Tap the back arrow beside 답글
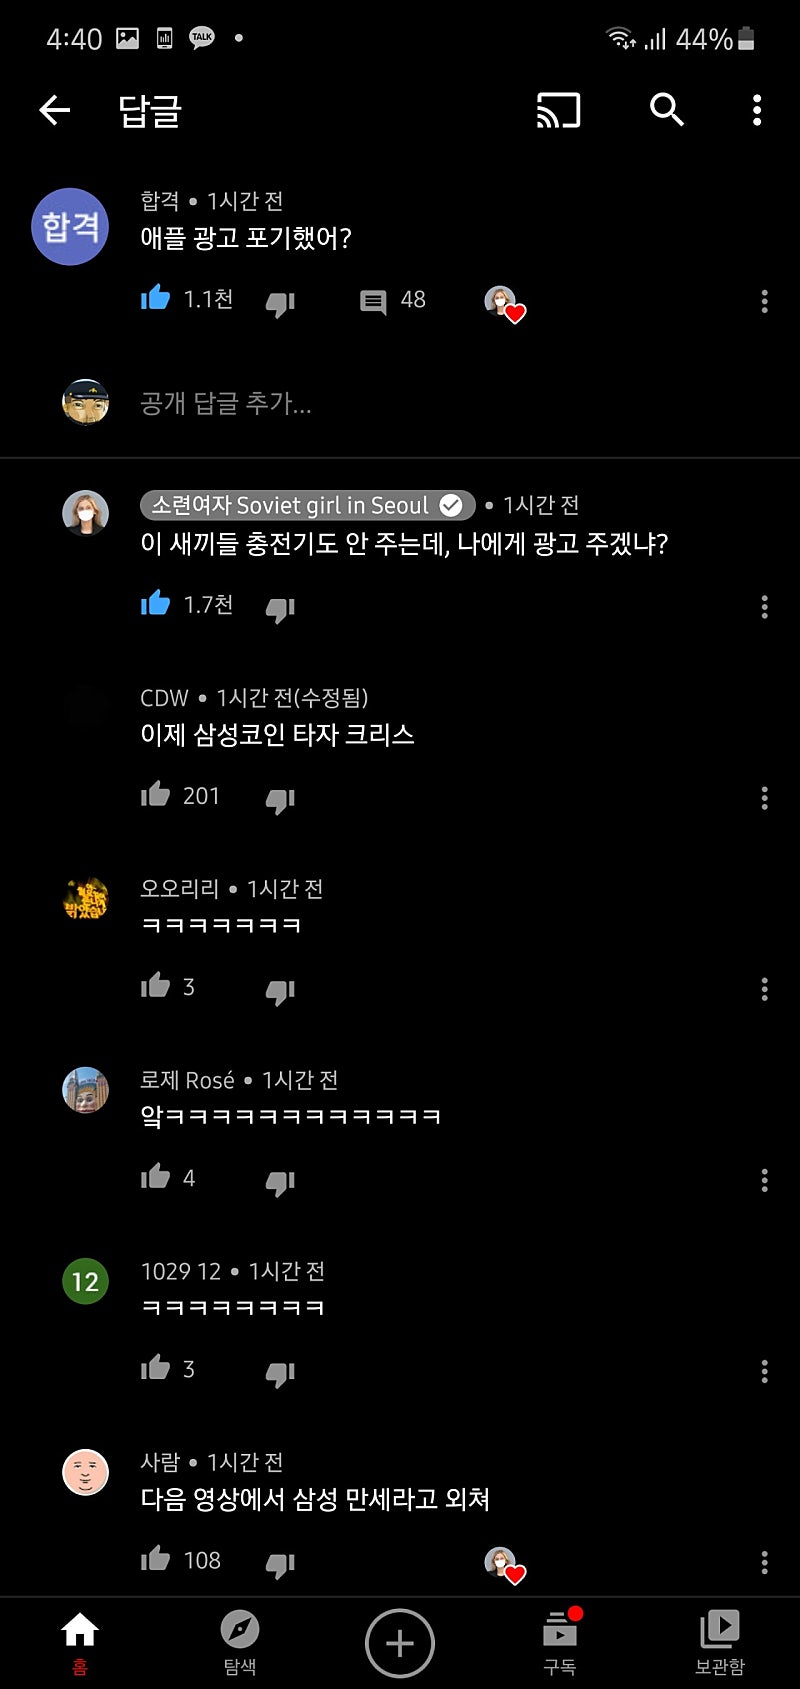The height and width of the screenshot is (1689, 800). point(55,110)
